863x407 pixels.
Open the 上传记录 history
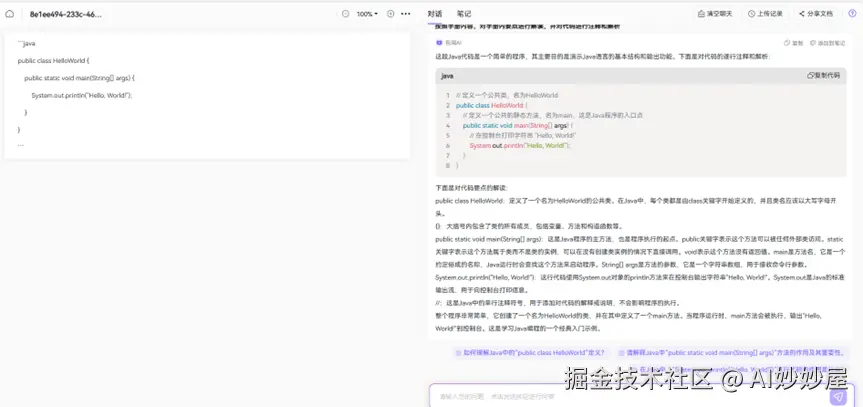pyautogui.click(x=765, y=14)
